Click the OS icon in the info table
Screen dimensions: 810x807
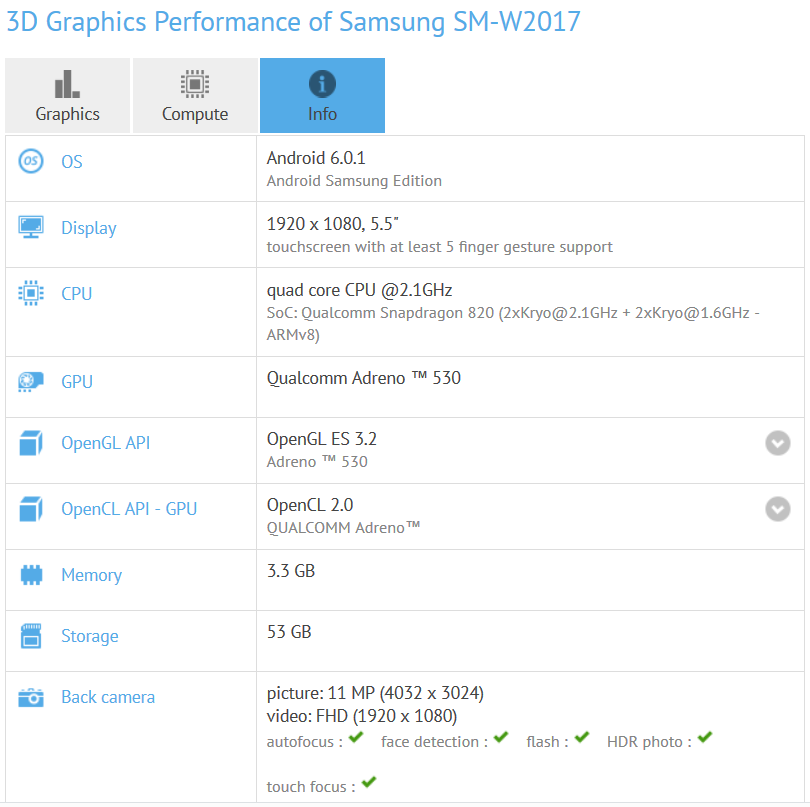[x=31, y=161]
